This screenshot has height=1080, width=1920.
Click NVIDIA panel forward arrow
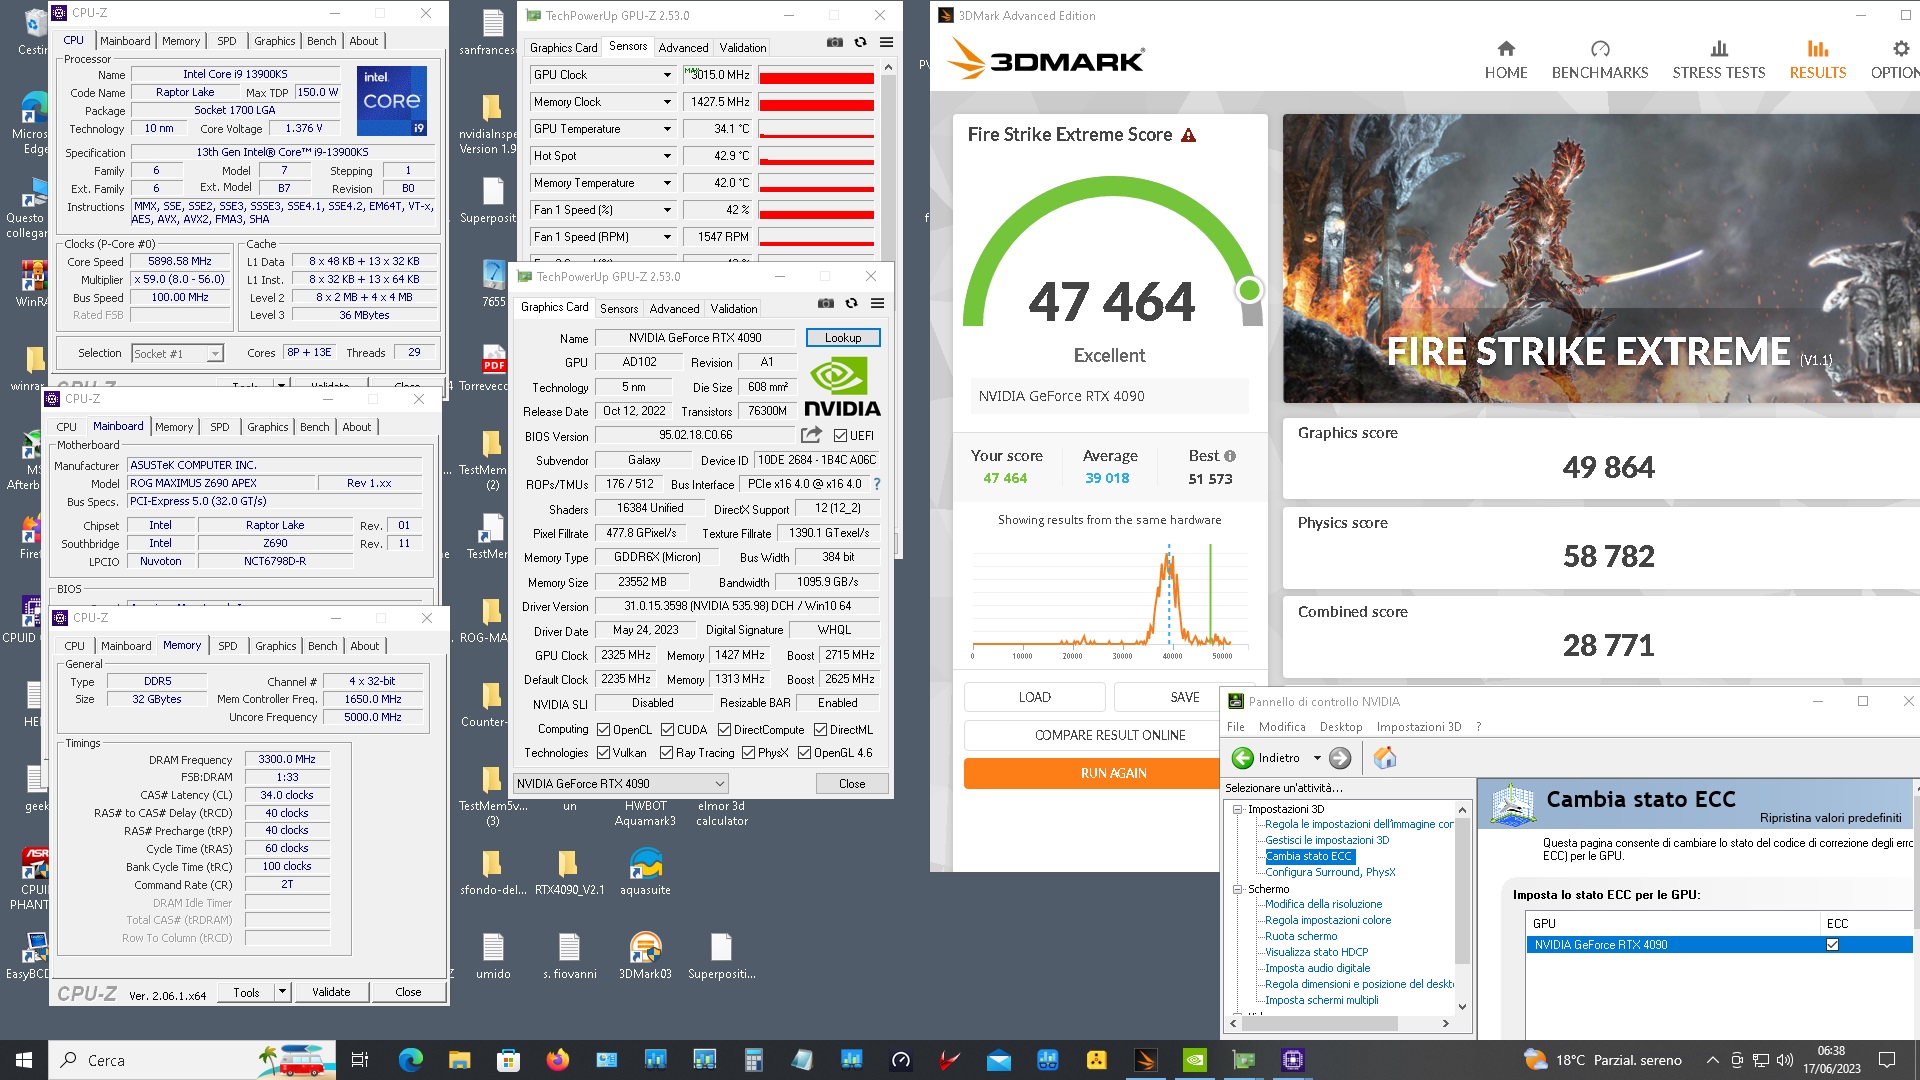point(1340,758)
